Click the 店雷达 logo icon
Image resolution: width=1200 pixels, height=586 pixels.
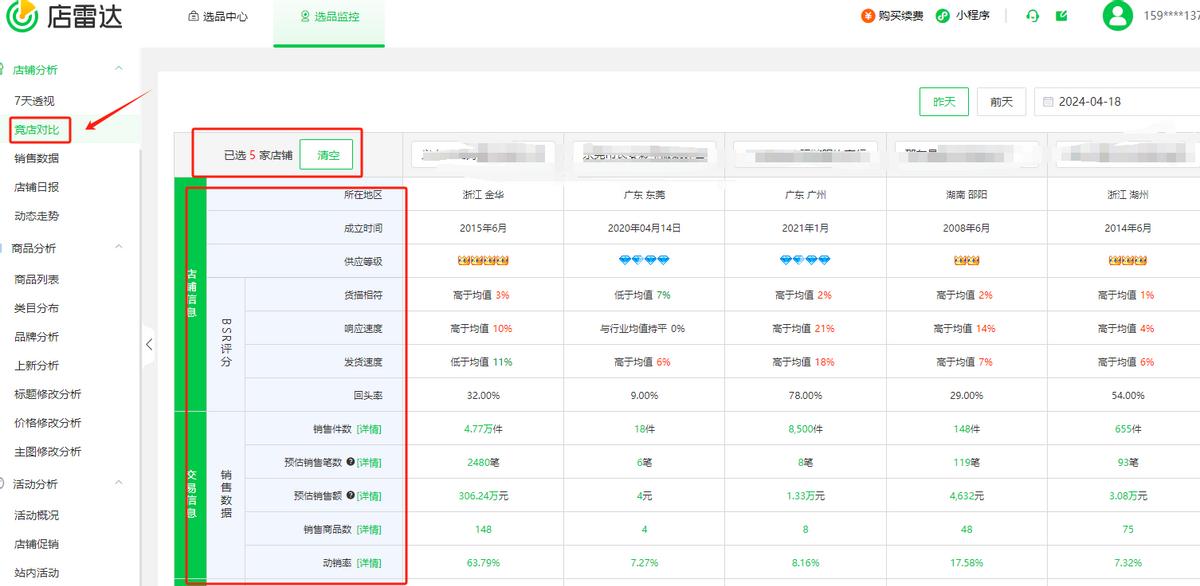click(x=21, y=16)
